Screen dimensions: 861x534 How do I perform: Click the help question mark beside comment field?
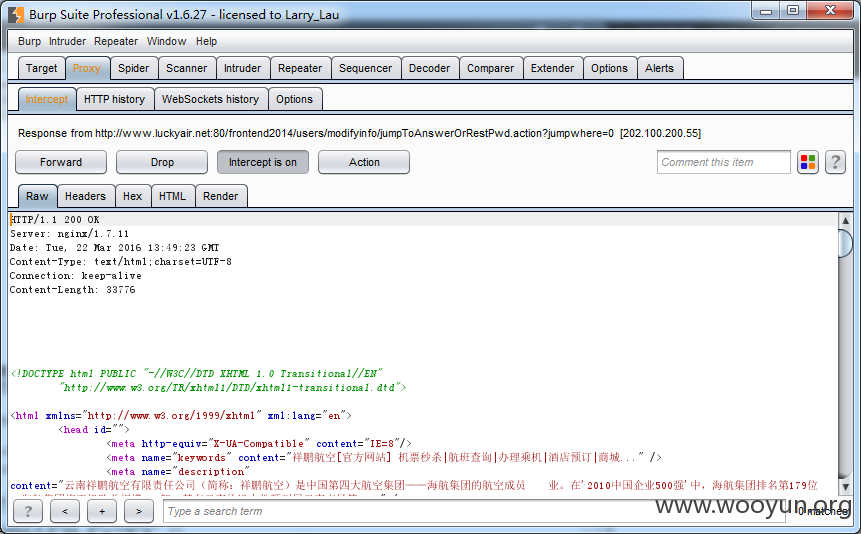pyautogui.click(x=835, y=162)
